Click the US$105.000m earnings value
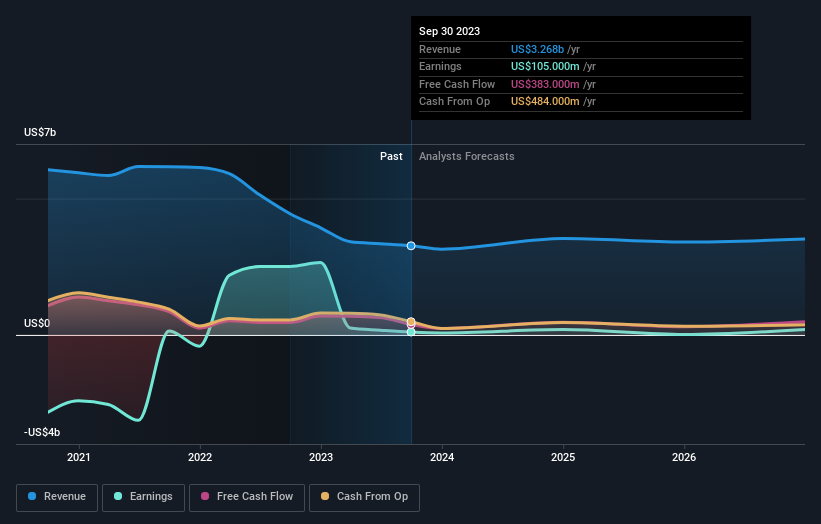This screenshot has height=524, width=821. (545, 66)
